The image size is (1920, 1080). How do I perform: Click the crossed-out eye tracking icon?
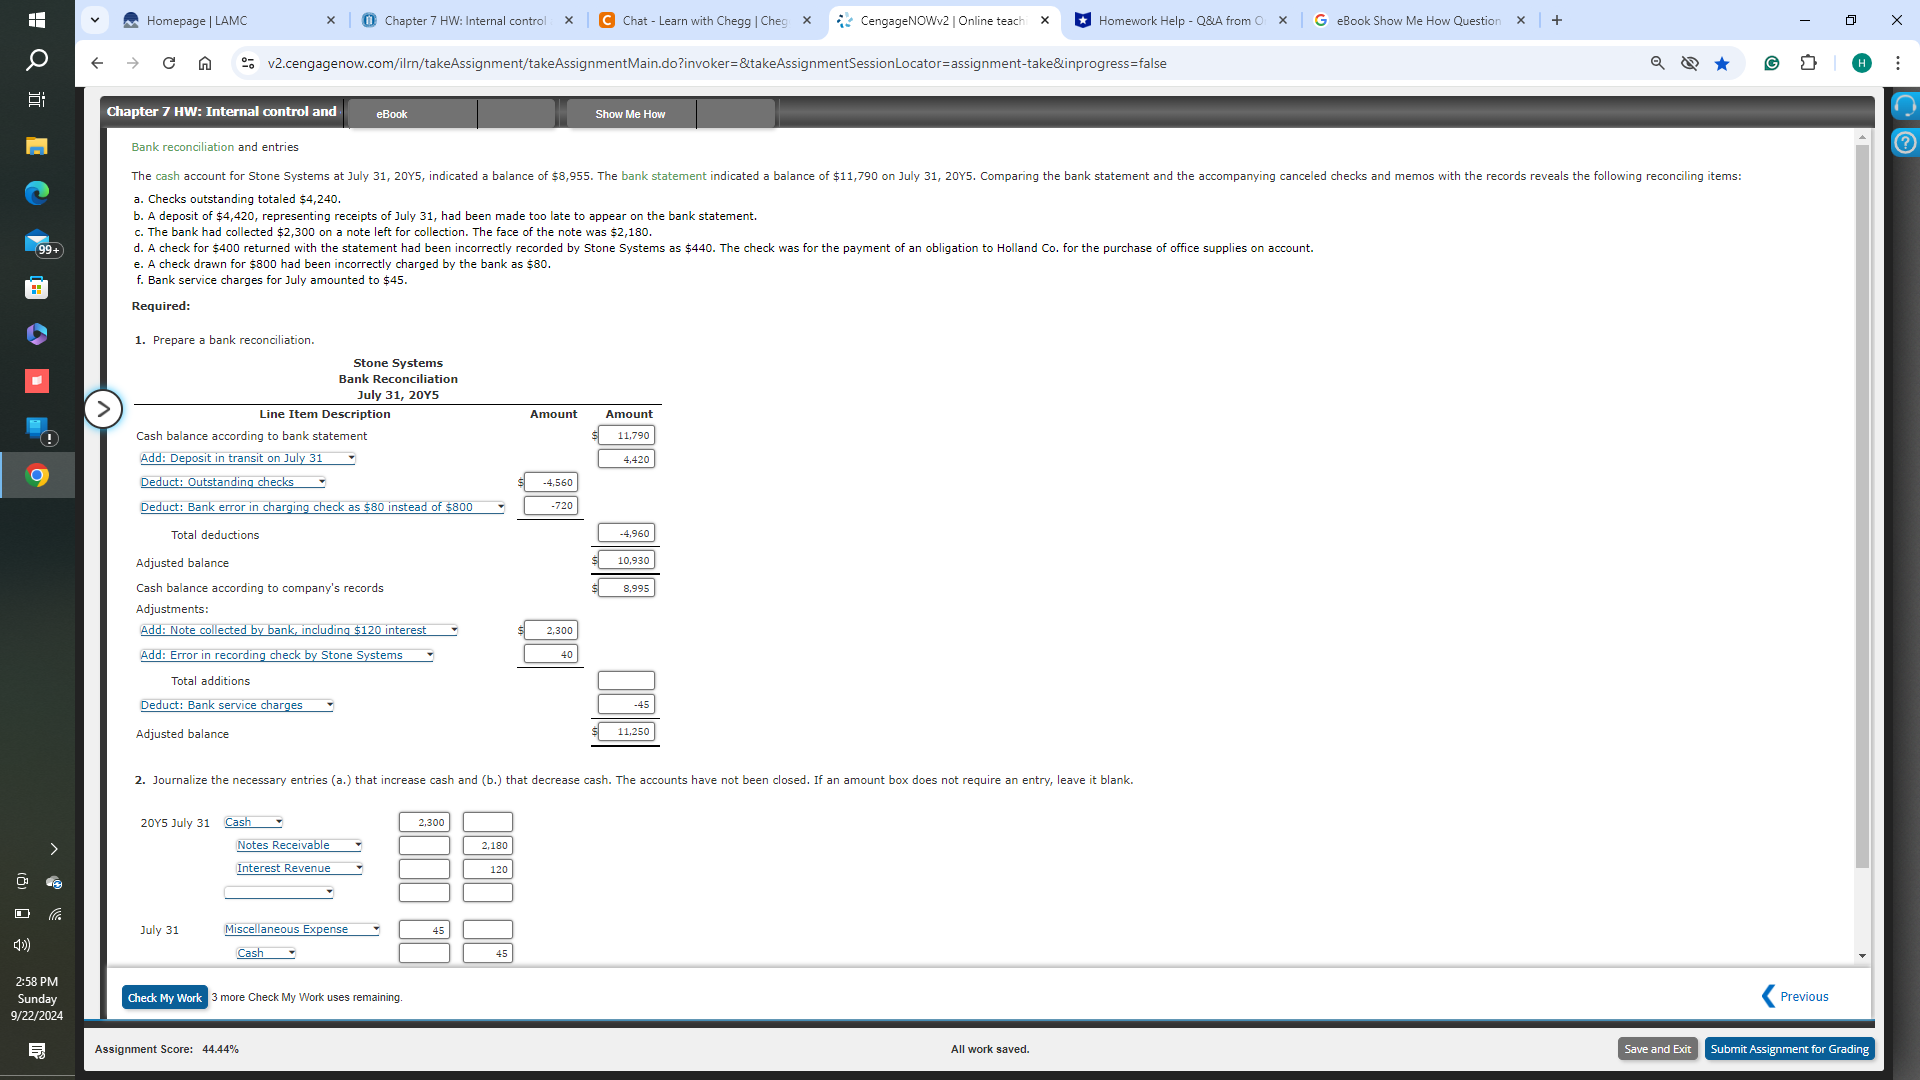pos(1689,63)
